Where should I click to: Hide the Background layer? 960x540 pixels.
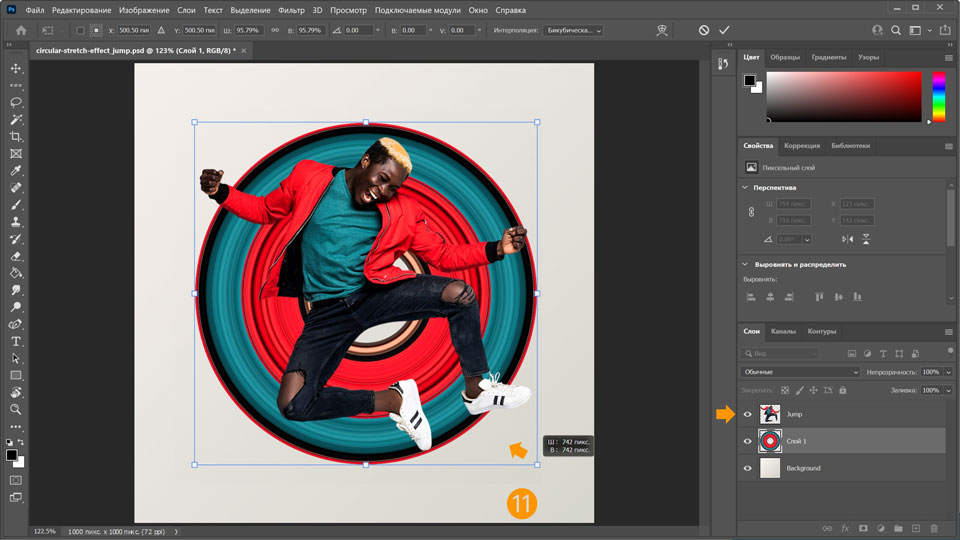(748, 468)
